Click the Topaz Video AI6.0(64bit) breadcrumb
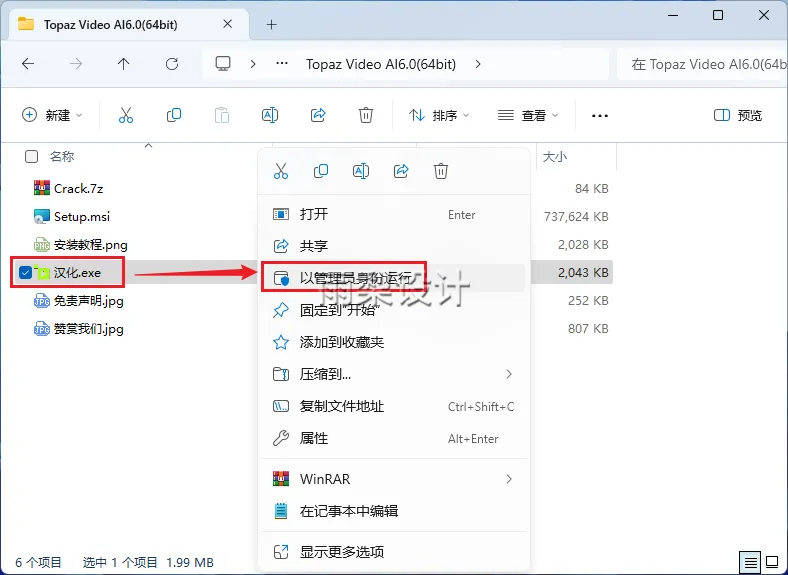The width and height of the screenshot is (788, 575). (x=381, y=64)
